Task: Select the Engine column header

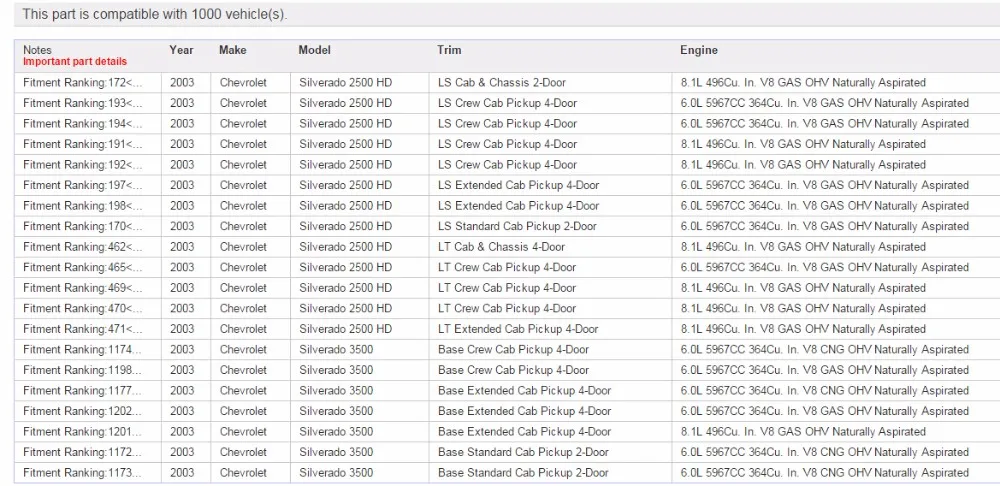Action: pos(698,50)
